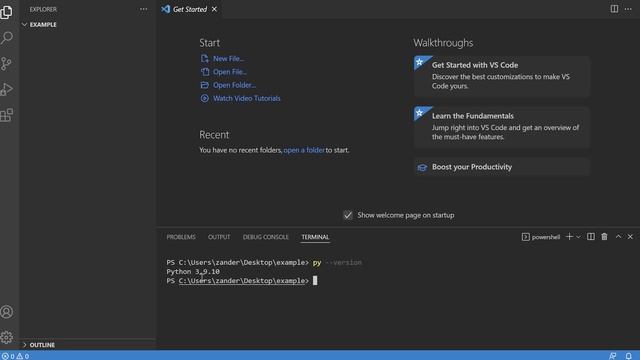Kill the terminal with trash icon
This screenshot has width=640, height=360.
click(x=604, y=237)
